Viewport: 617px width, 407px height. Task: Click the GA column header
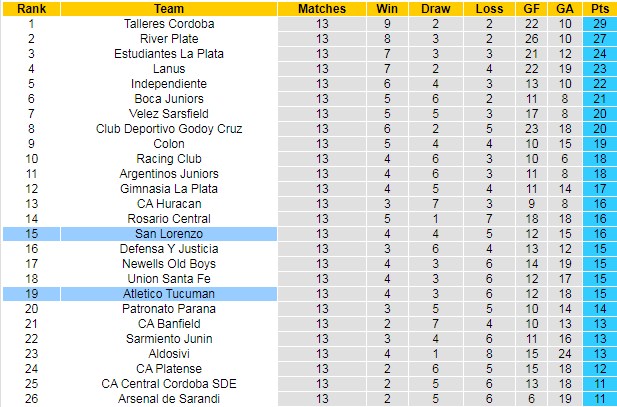point(565,8)
